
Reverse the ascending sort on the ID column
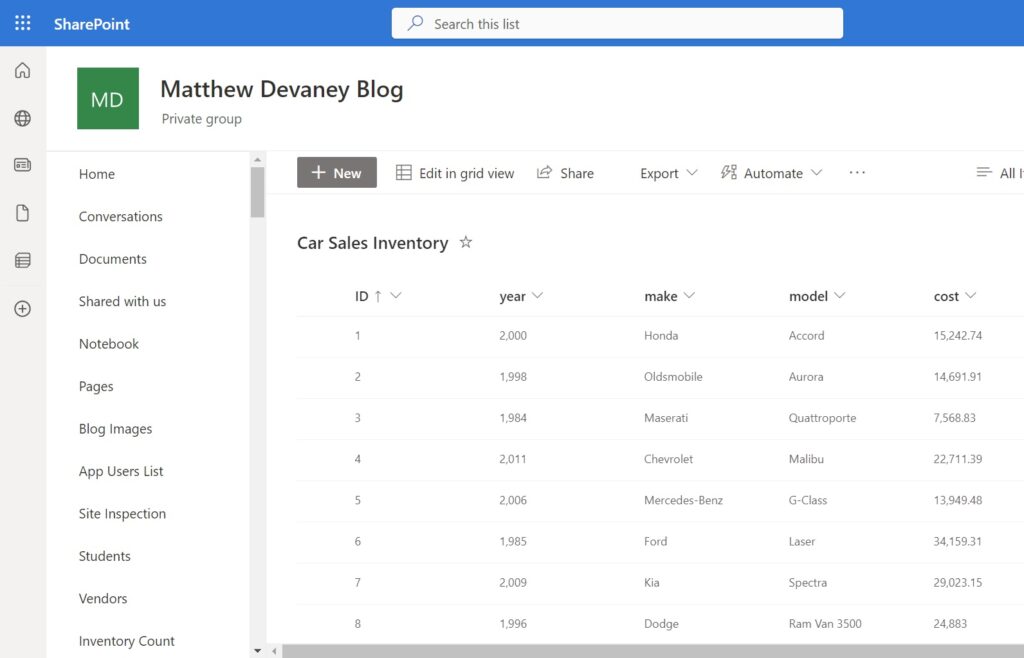pyautogui.click(x=377, y=296)
